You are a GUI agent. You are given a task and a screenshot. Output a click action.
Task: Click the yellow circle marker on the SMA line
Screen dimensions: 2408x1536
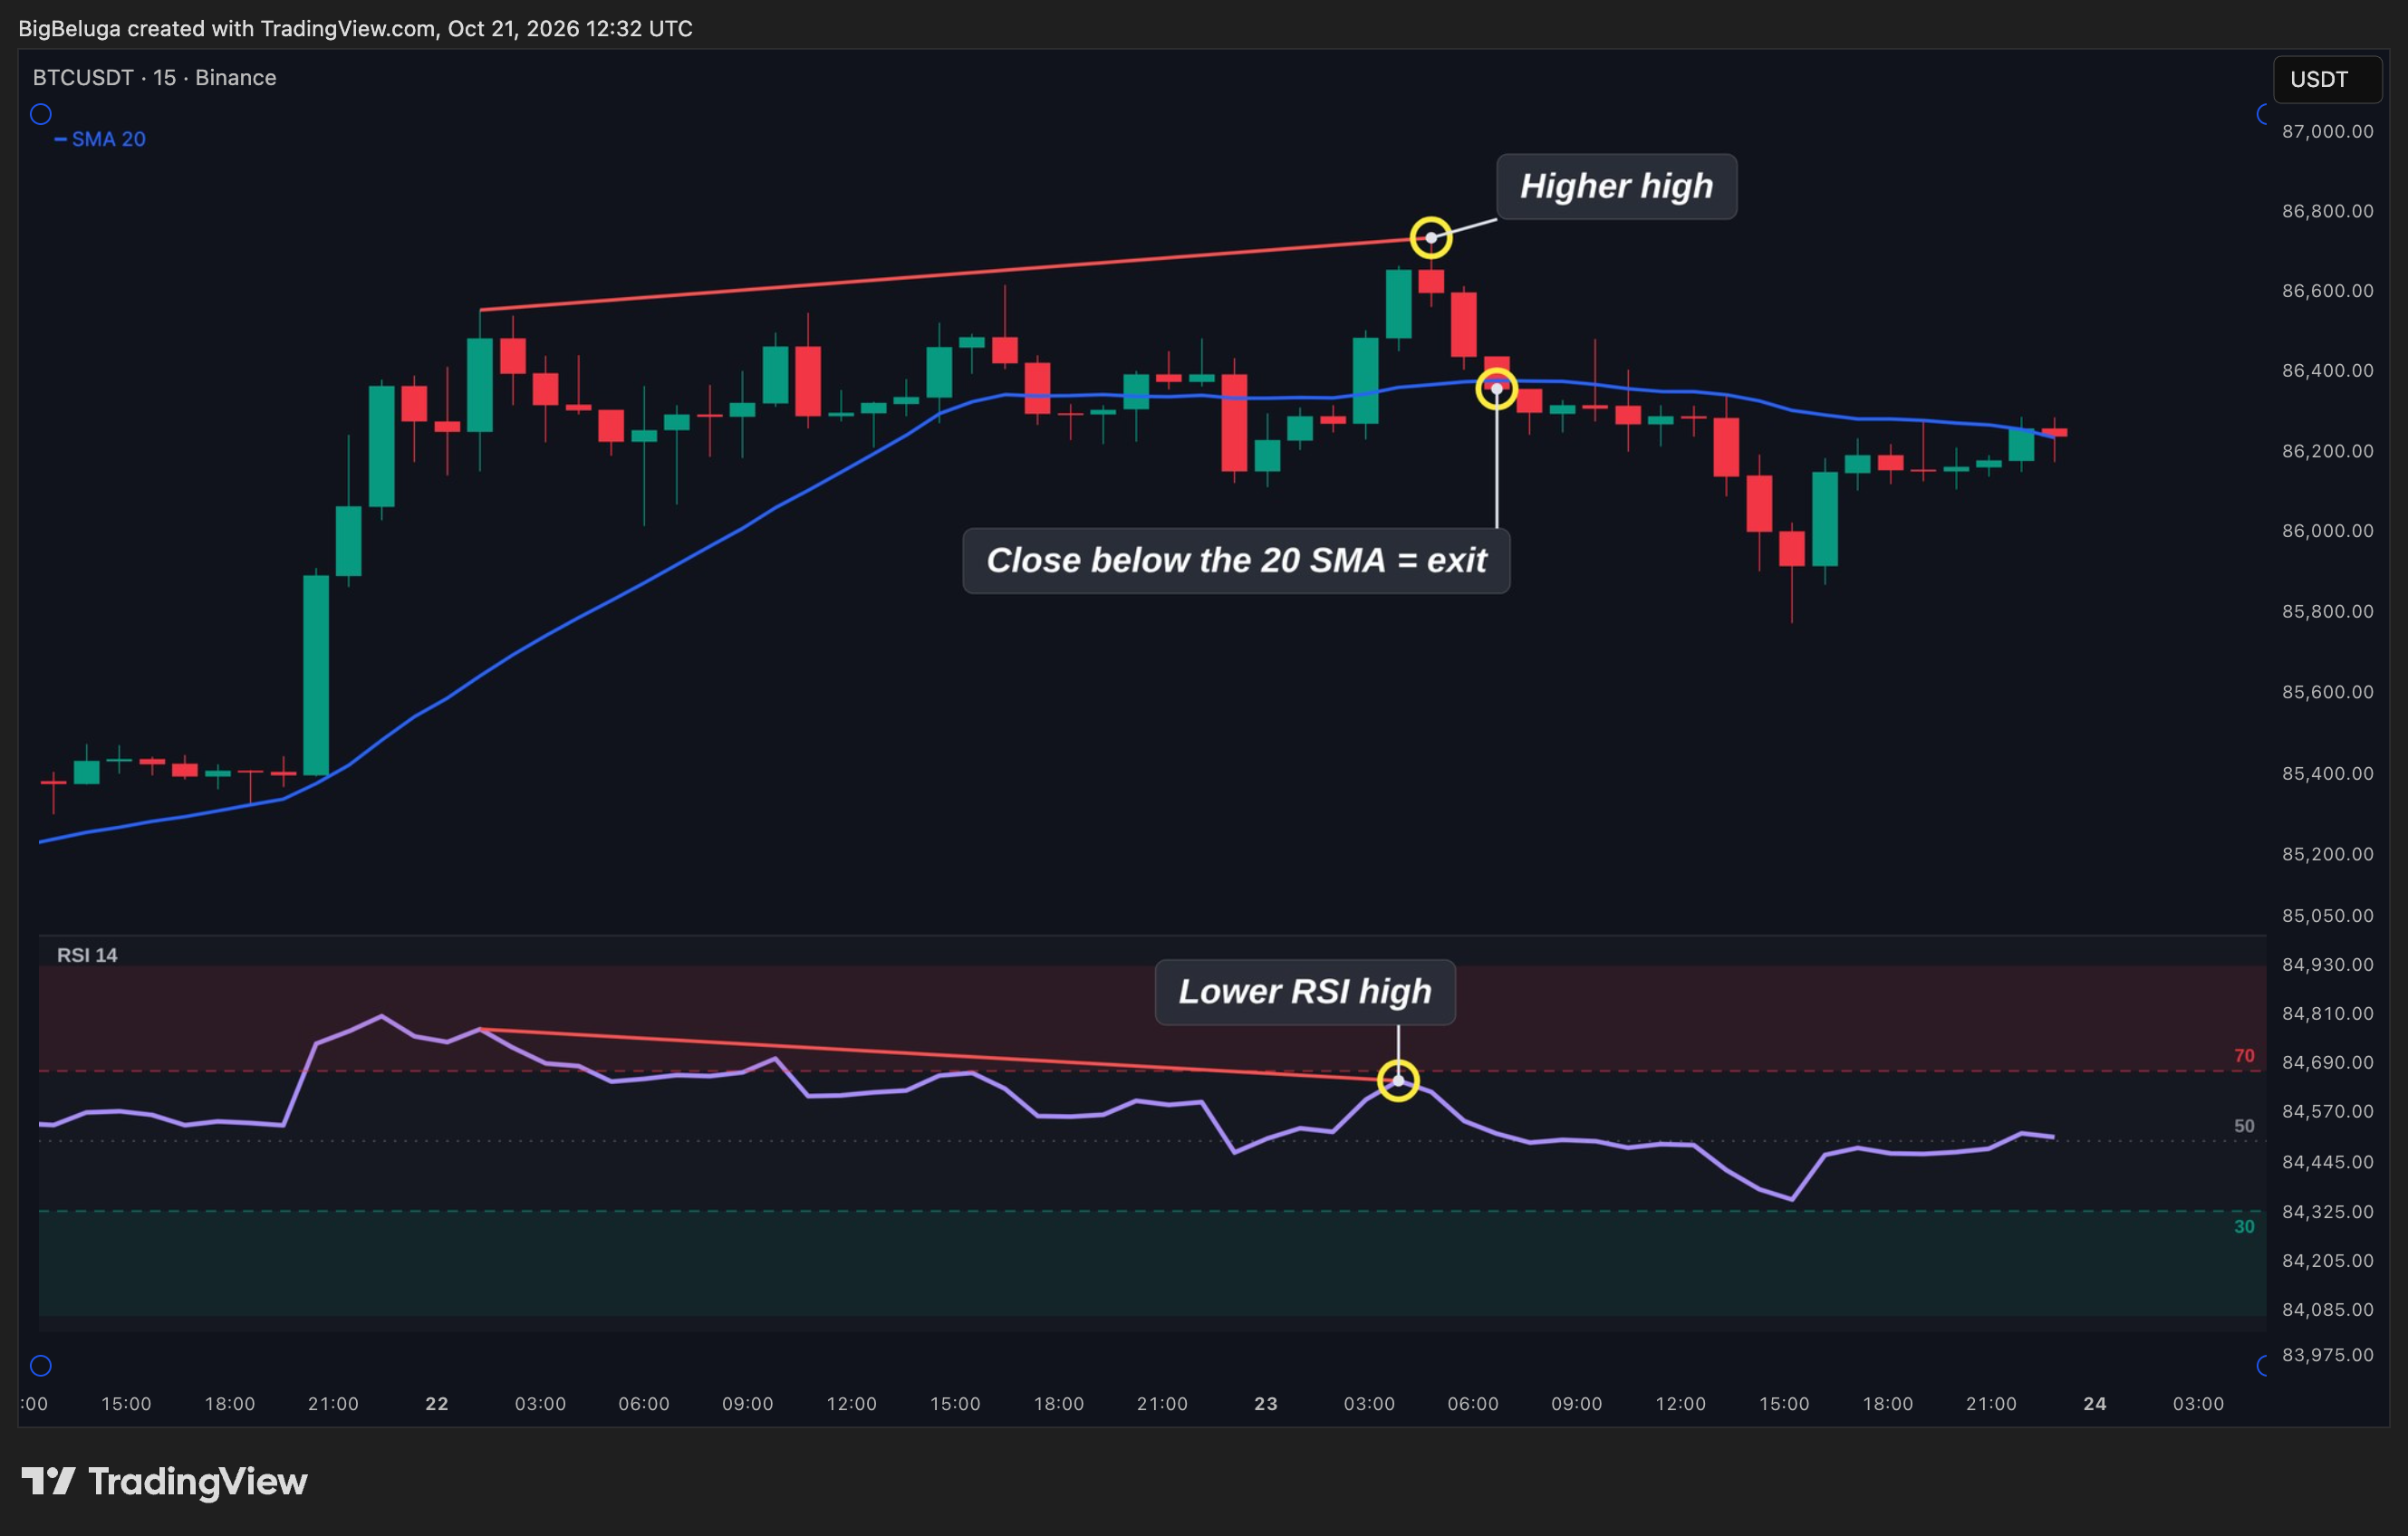coord(1496,388)
